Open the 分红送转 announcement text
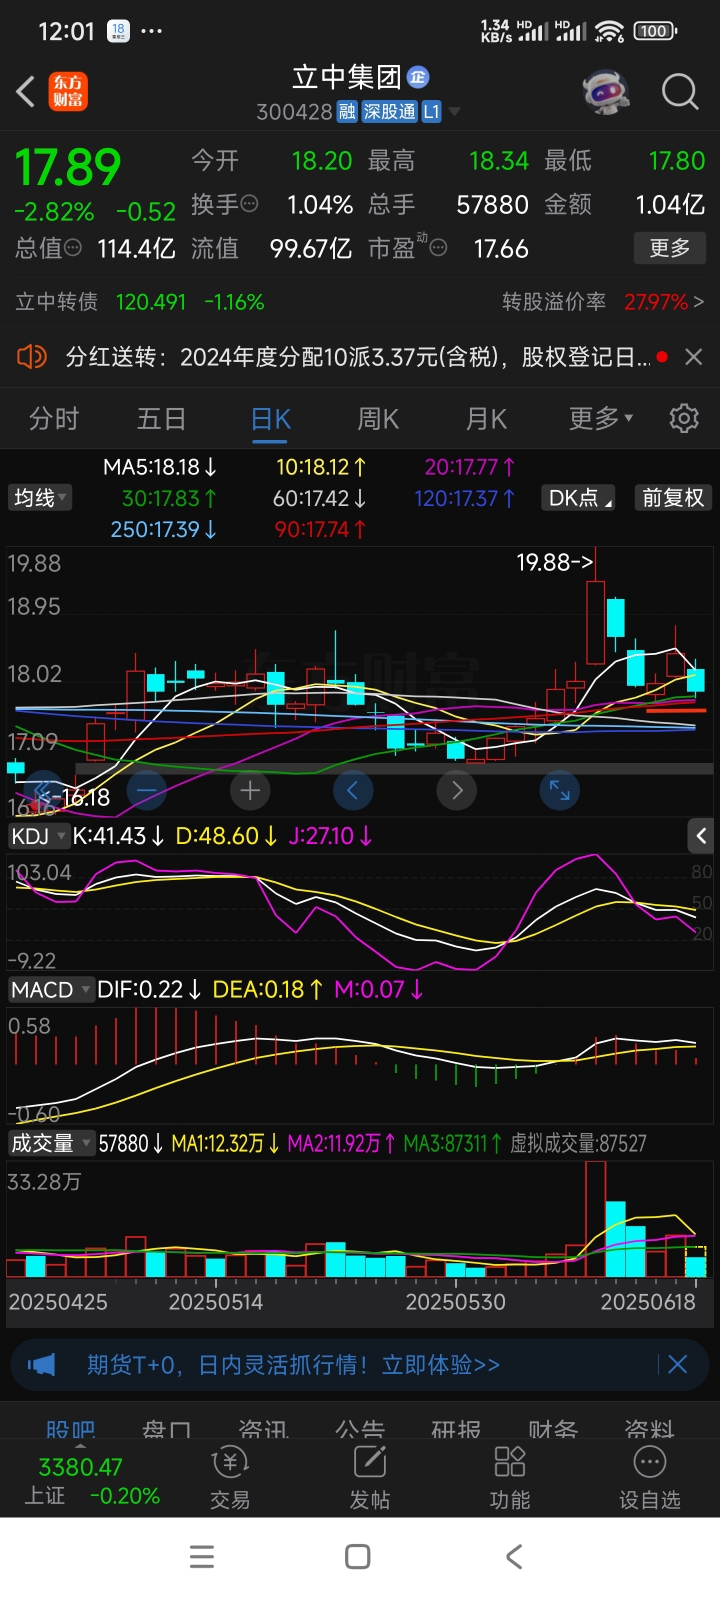Image resolution: width=720 pixels, height=1600 pixels. pyautogui.click(x=358, y=357)
